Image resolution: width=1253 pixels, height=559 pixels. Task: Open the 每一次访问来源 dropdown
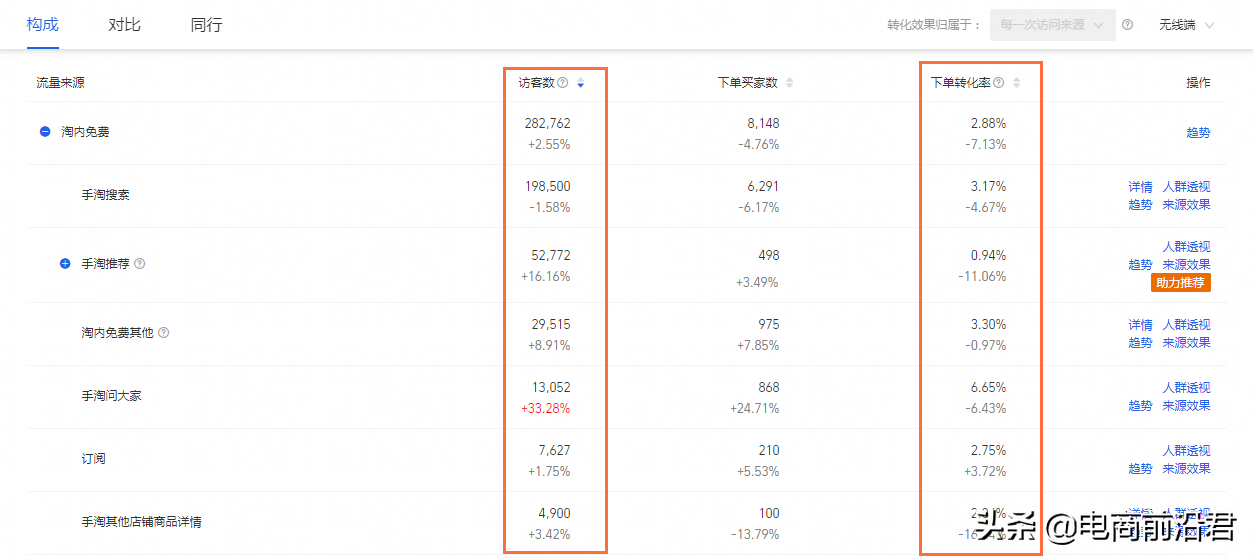pyautogui.click(x=1053, y=25)
